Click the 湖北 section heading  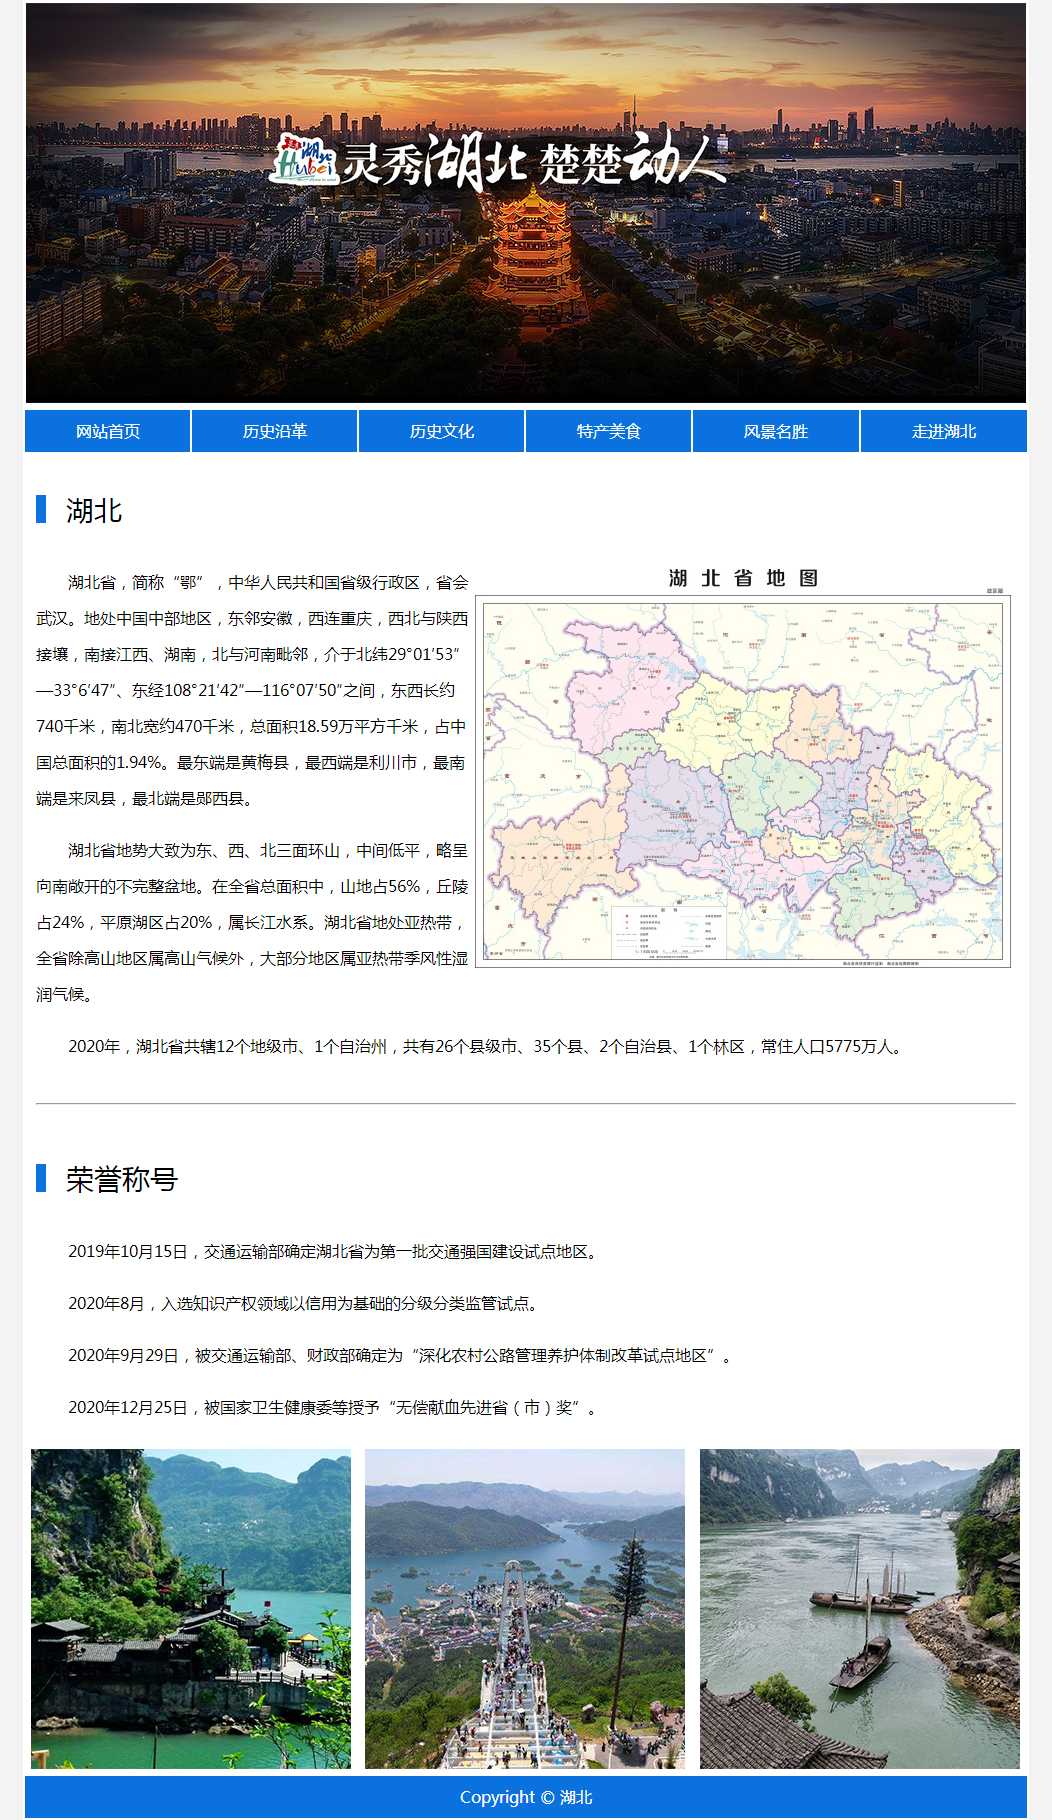[94, 511]
